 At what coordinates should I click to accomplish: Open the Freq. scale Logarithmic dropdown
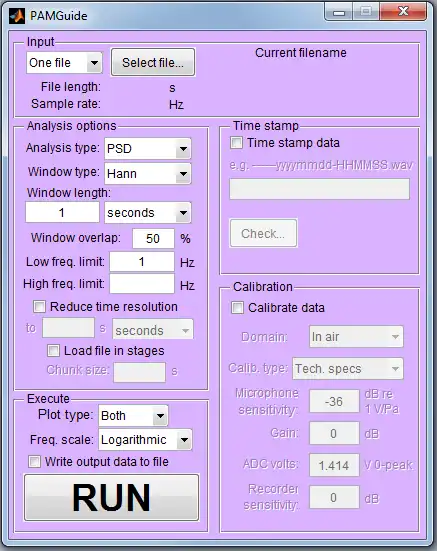coord(145,440)
